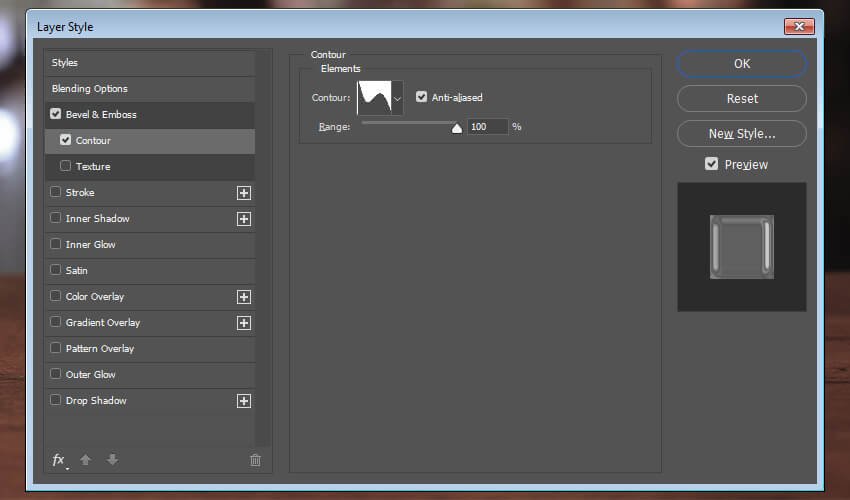This screenshot has width=850, height=500.
Task: Move effect down with the down arrow
Action: click(112, 460)
